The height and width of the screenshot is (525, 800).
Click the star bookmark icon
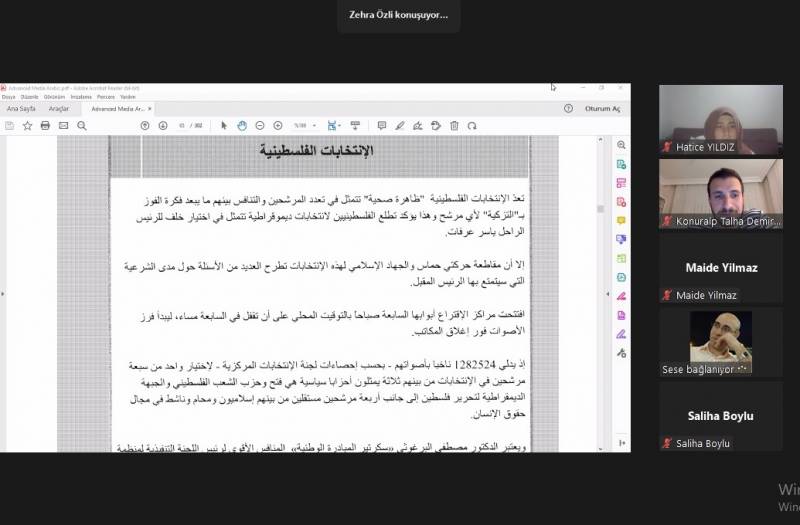pos(27,125)
